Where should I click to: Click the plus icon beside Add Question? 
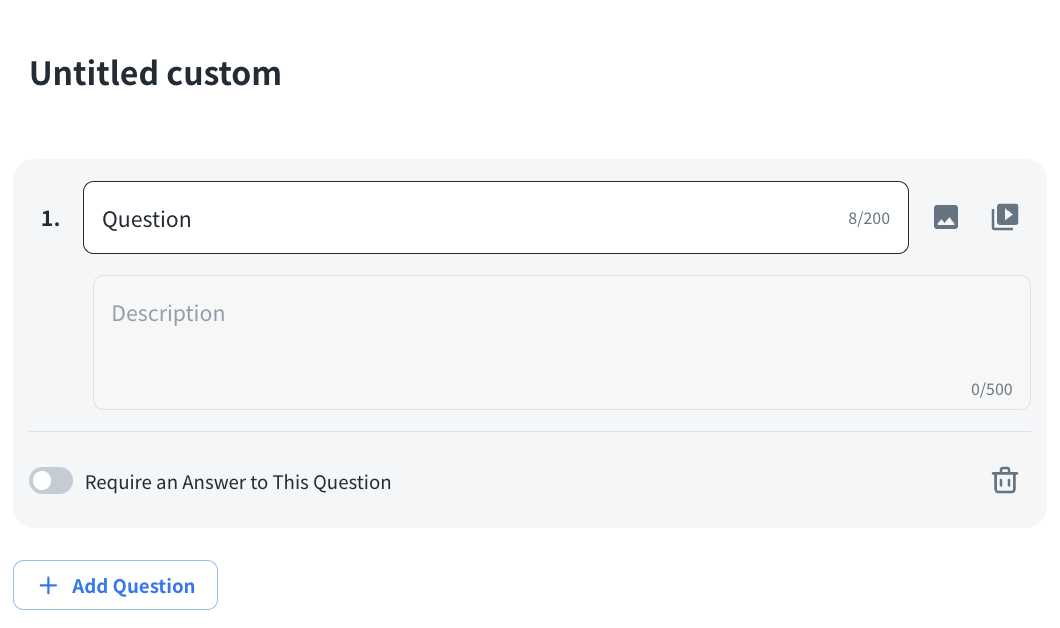click(48, 586)
